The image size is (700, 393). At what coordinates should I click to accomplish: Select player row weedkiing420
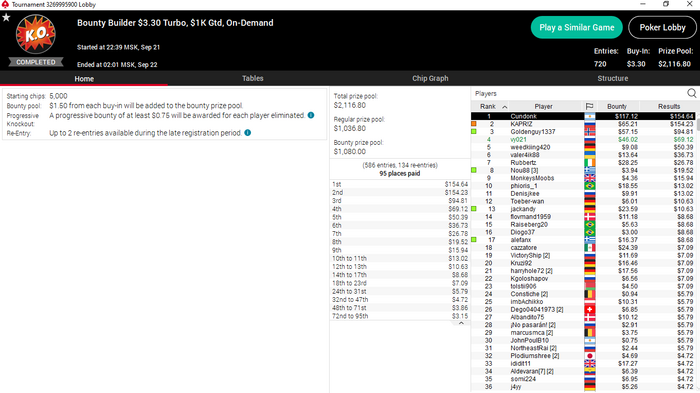[x=583, y=147]
